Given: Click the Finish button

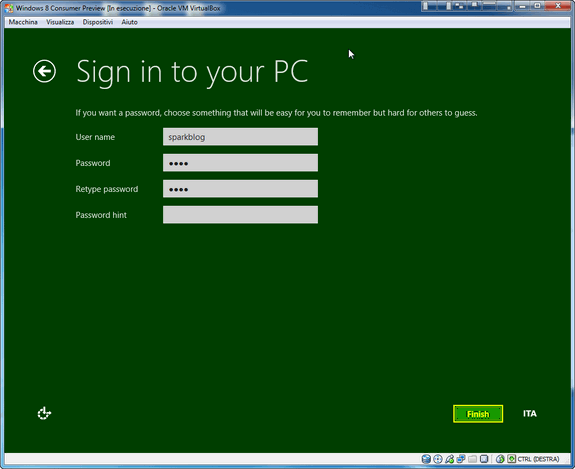Looking at the screenshot, I should (478, 414).
